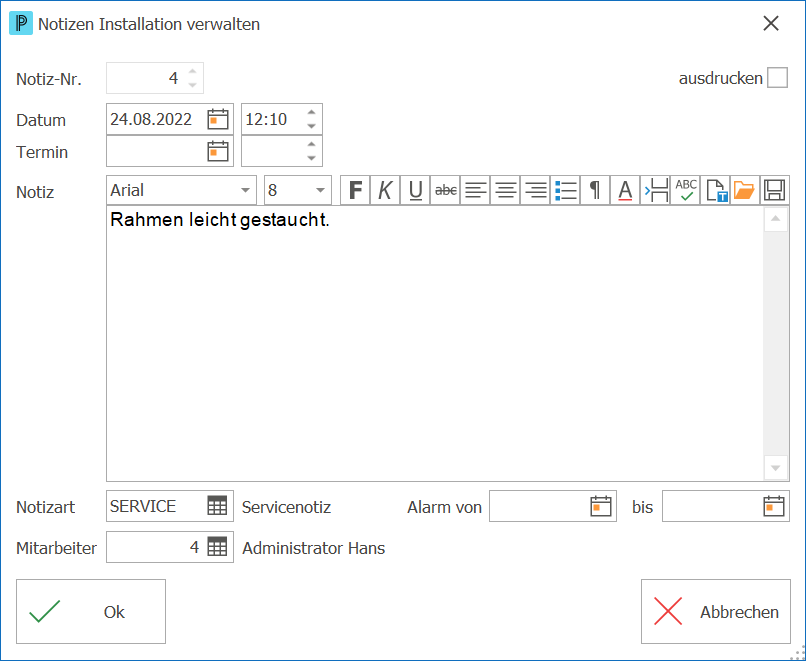
Task: Decrease Datum time 12:10 down arrow
Action: pyautogui.click(x=312, y=126)
